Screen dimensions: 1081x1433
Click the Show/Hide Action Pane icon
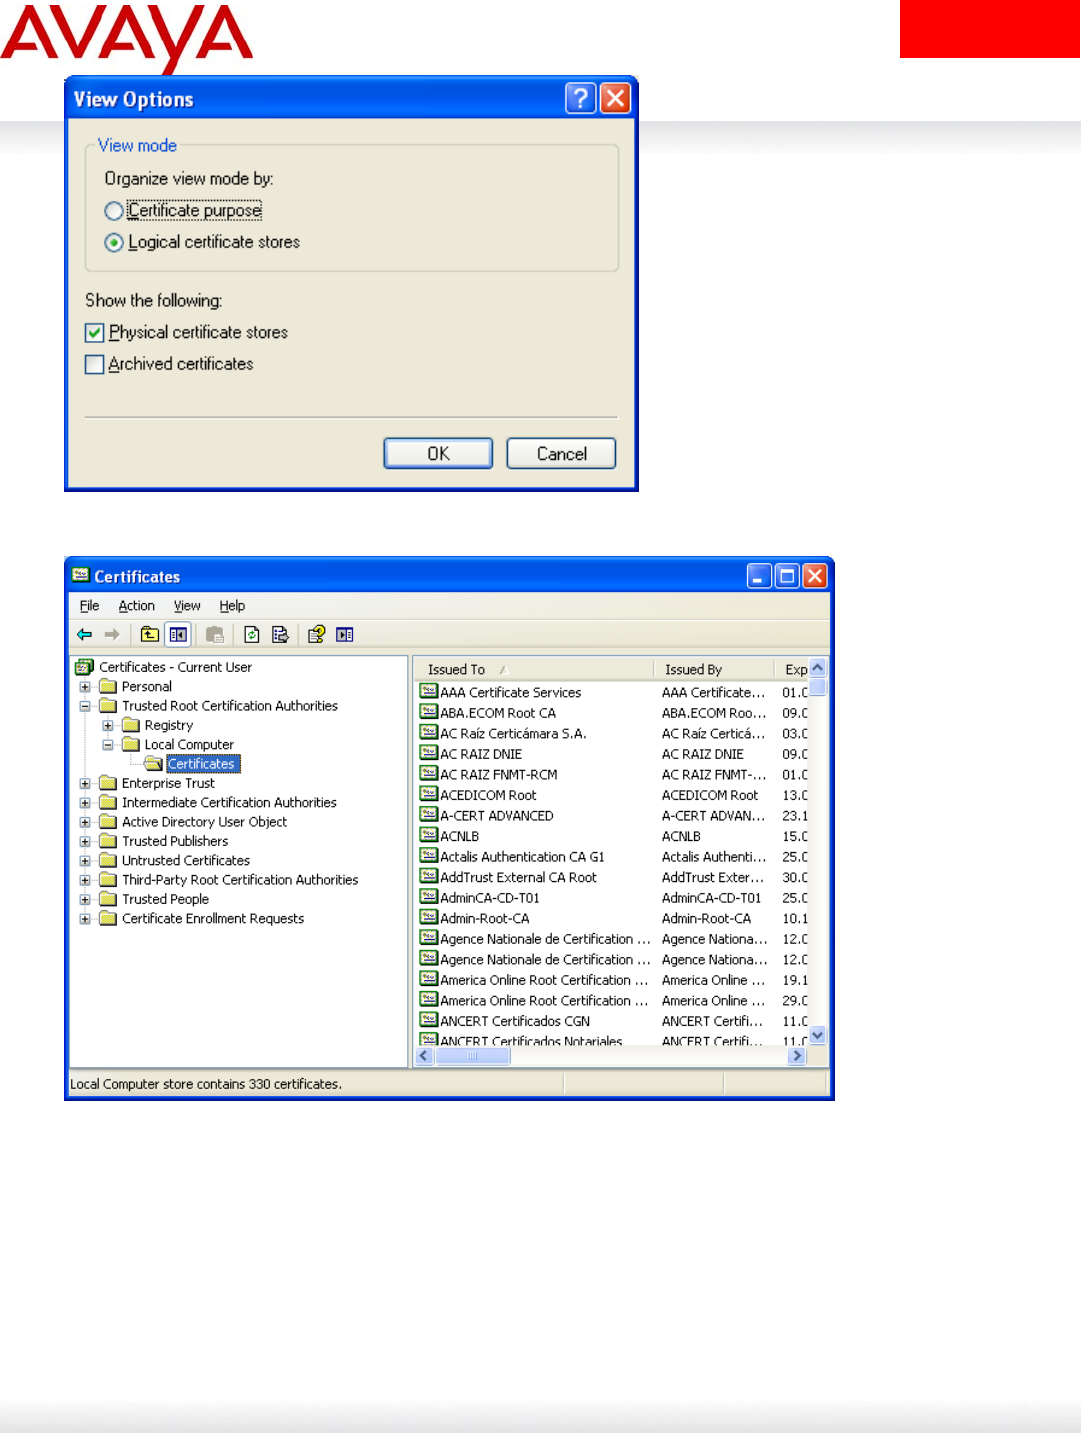[345, 634]
